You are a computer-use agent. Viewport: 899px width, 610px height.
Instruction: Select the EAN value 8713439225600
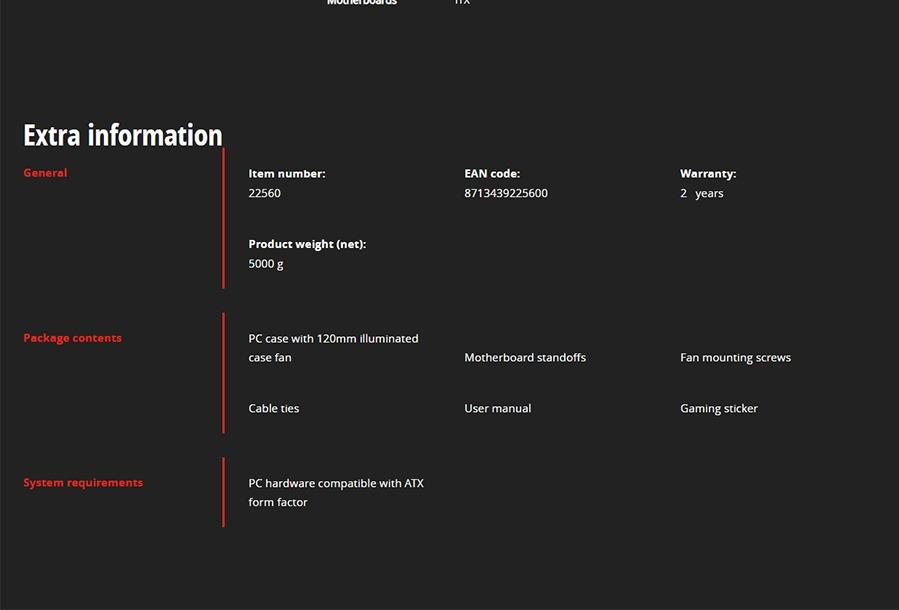[x=505, y=193]
